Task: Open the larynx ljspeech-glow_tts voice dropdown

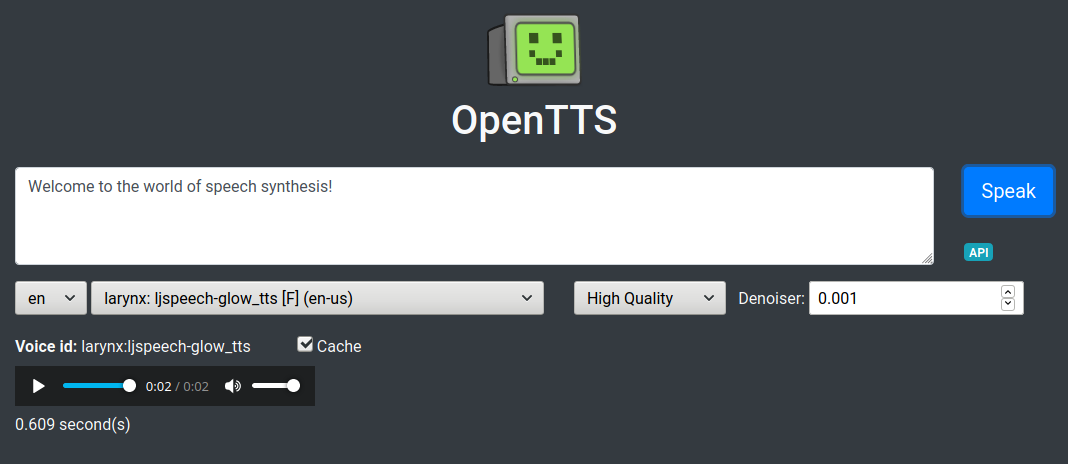Action: (x=317, y=298)
